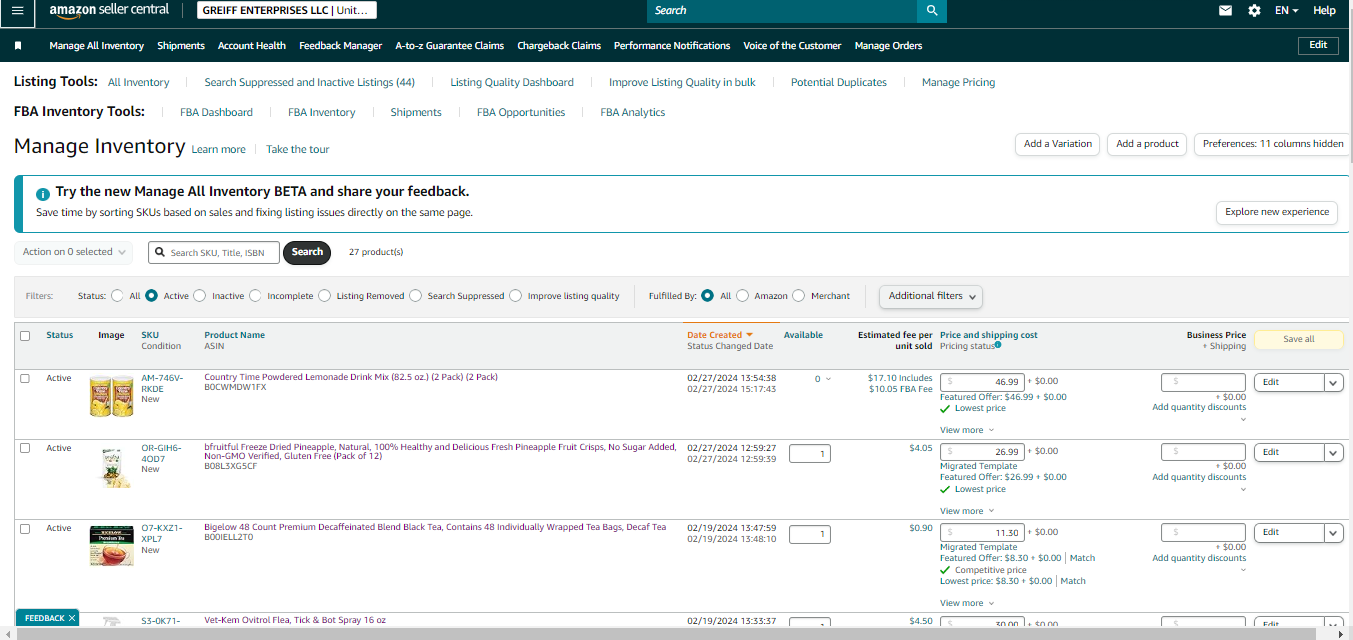Toggle the select-all checkbox in table header
The height and width of the screenshot is (640, 1353).
pos(25,336)
